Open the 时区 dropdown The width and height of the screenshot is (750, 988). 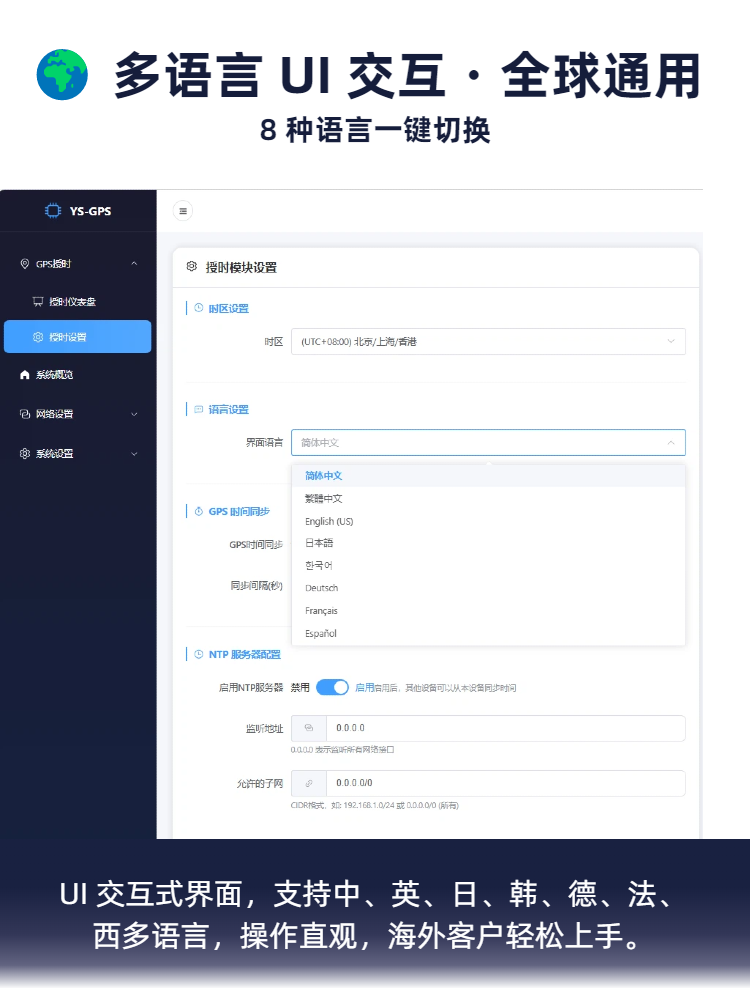pyautogui.click(x=488, y=342)
